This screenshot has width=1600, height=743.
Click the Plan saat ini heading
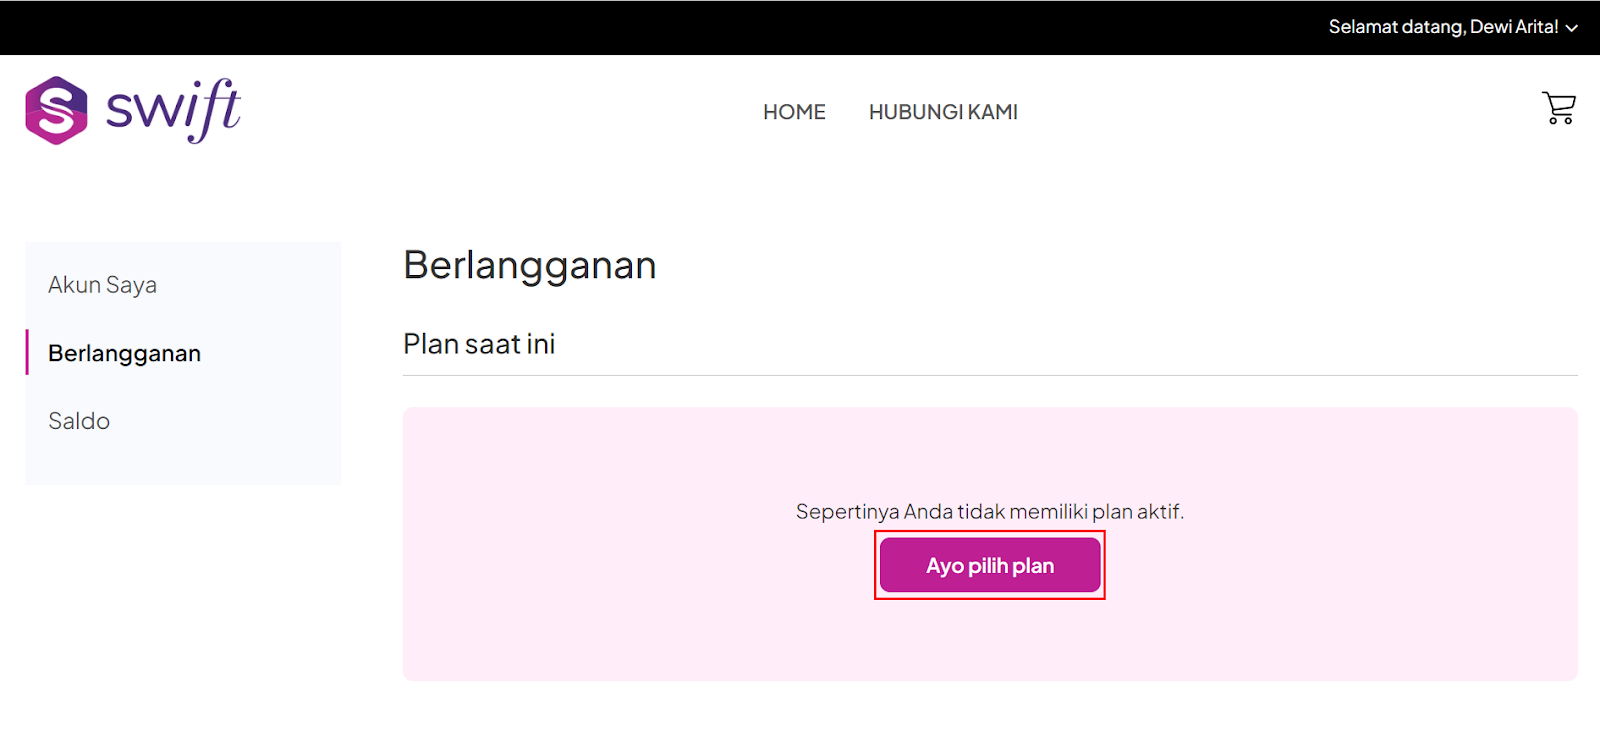click(479, 344)
